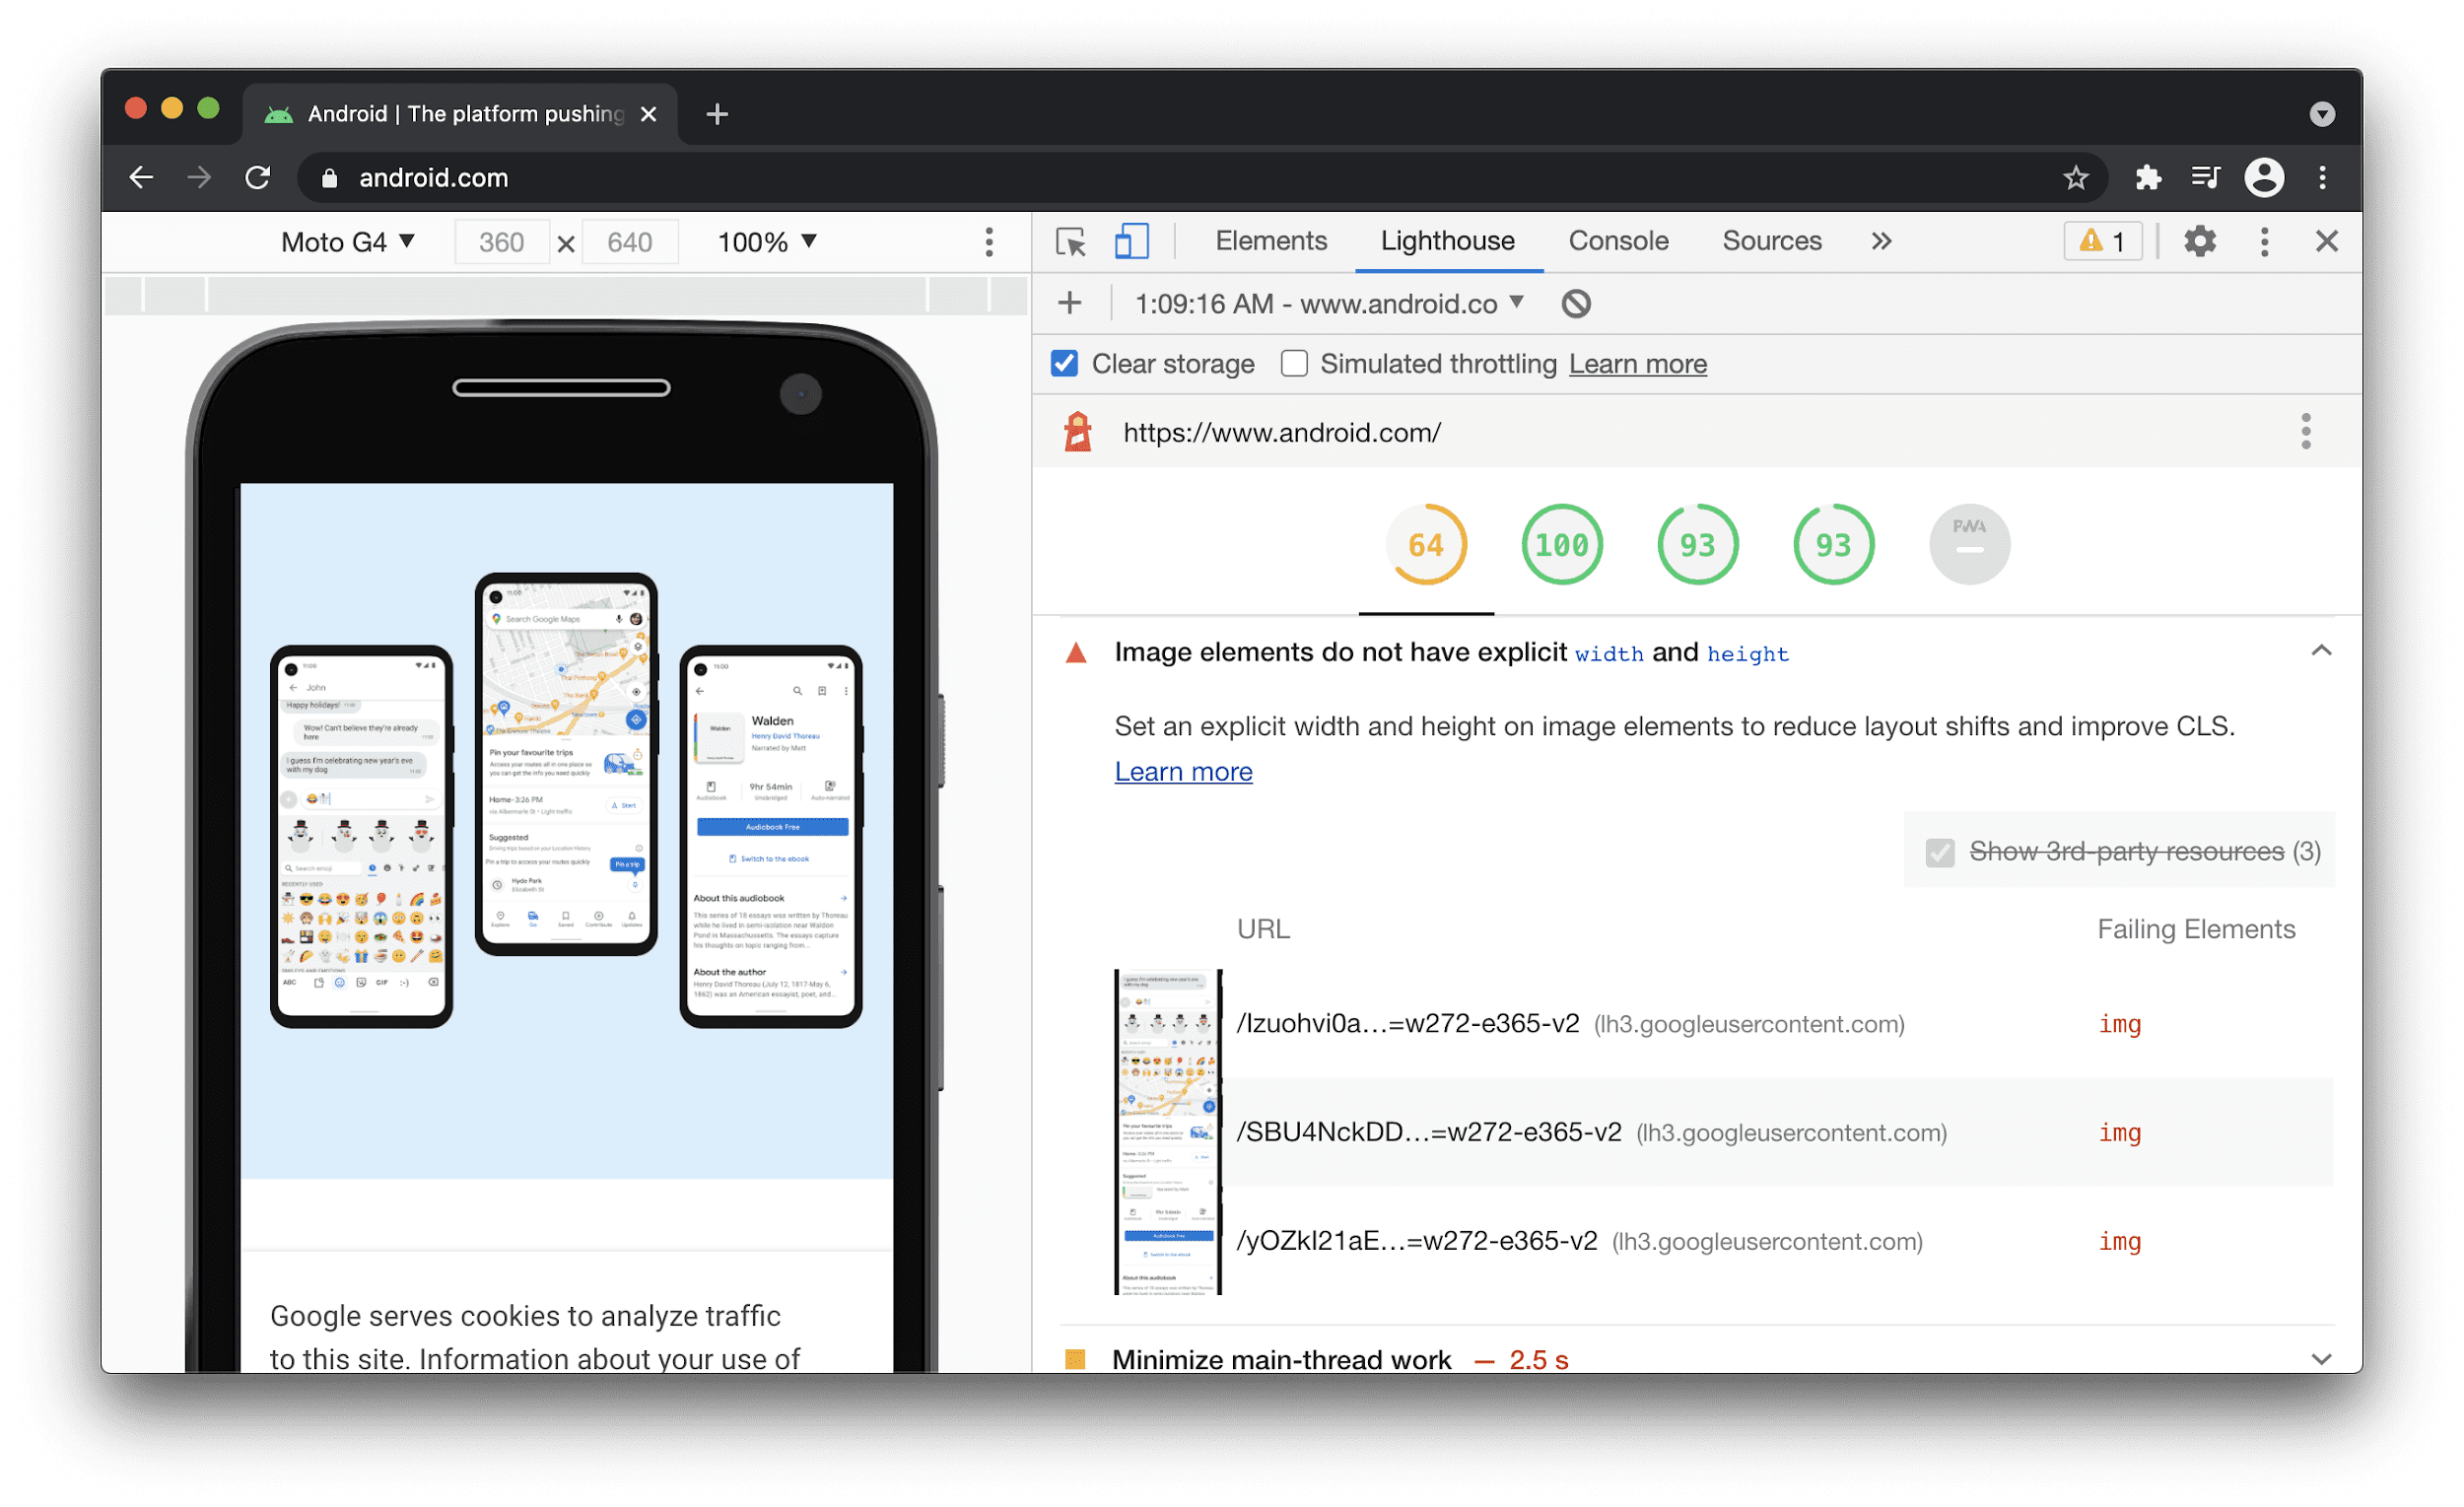Toggle the Clear storage checkbox
Image resolution: width=2464 pixels, height=1507 pixels.
1063,367
